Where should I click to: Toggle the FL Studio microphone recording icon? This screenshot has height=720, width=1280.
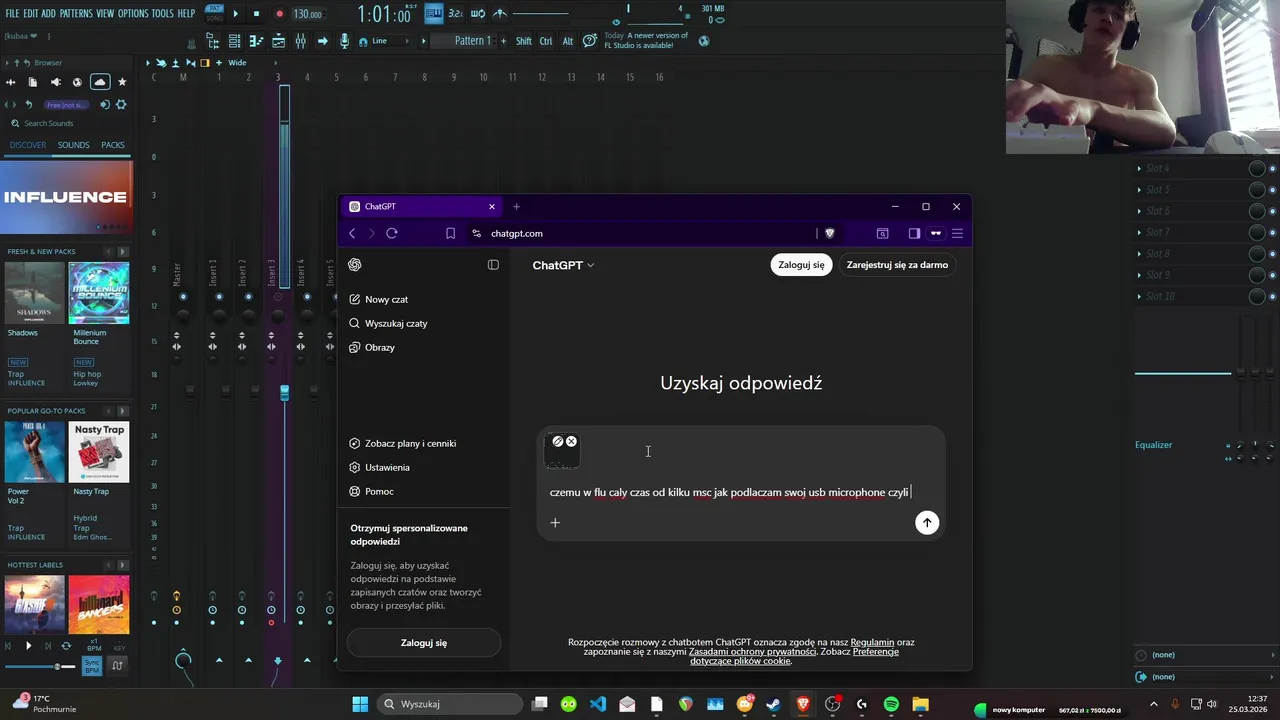[345, 41]
